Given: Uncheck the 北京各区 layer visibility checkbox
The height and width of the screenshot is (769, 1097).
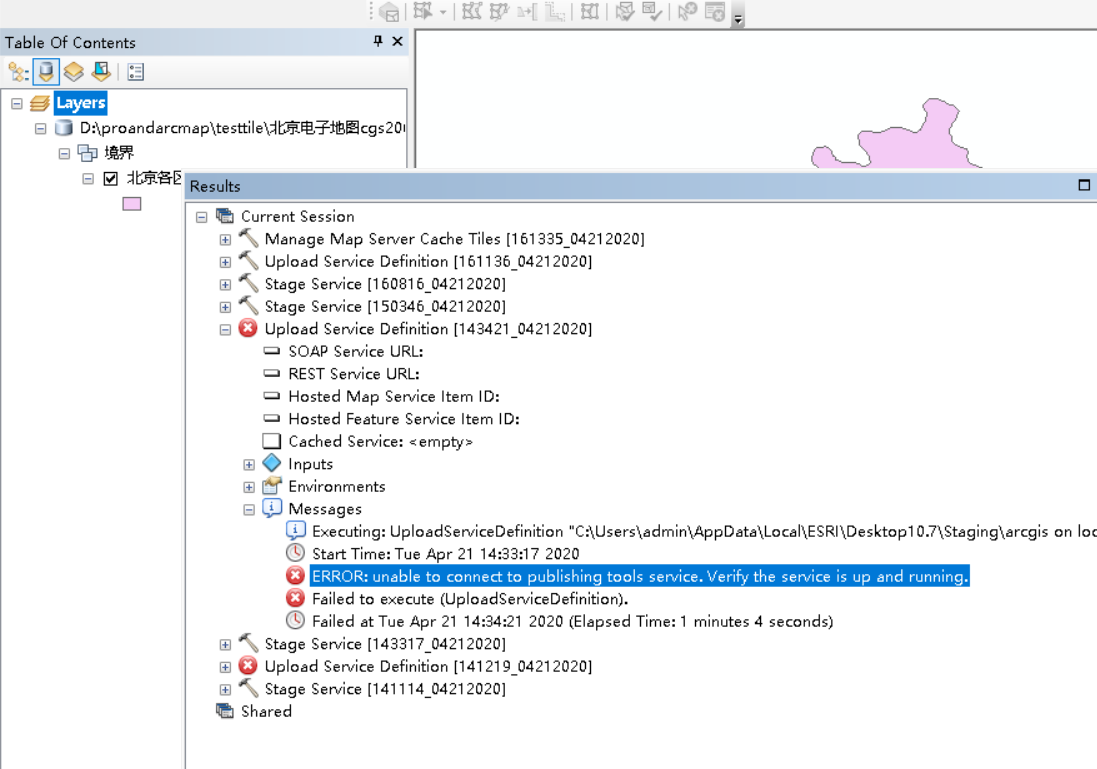Looking at the screenshot, I should point(109,178).
